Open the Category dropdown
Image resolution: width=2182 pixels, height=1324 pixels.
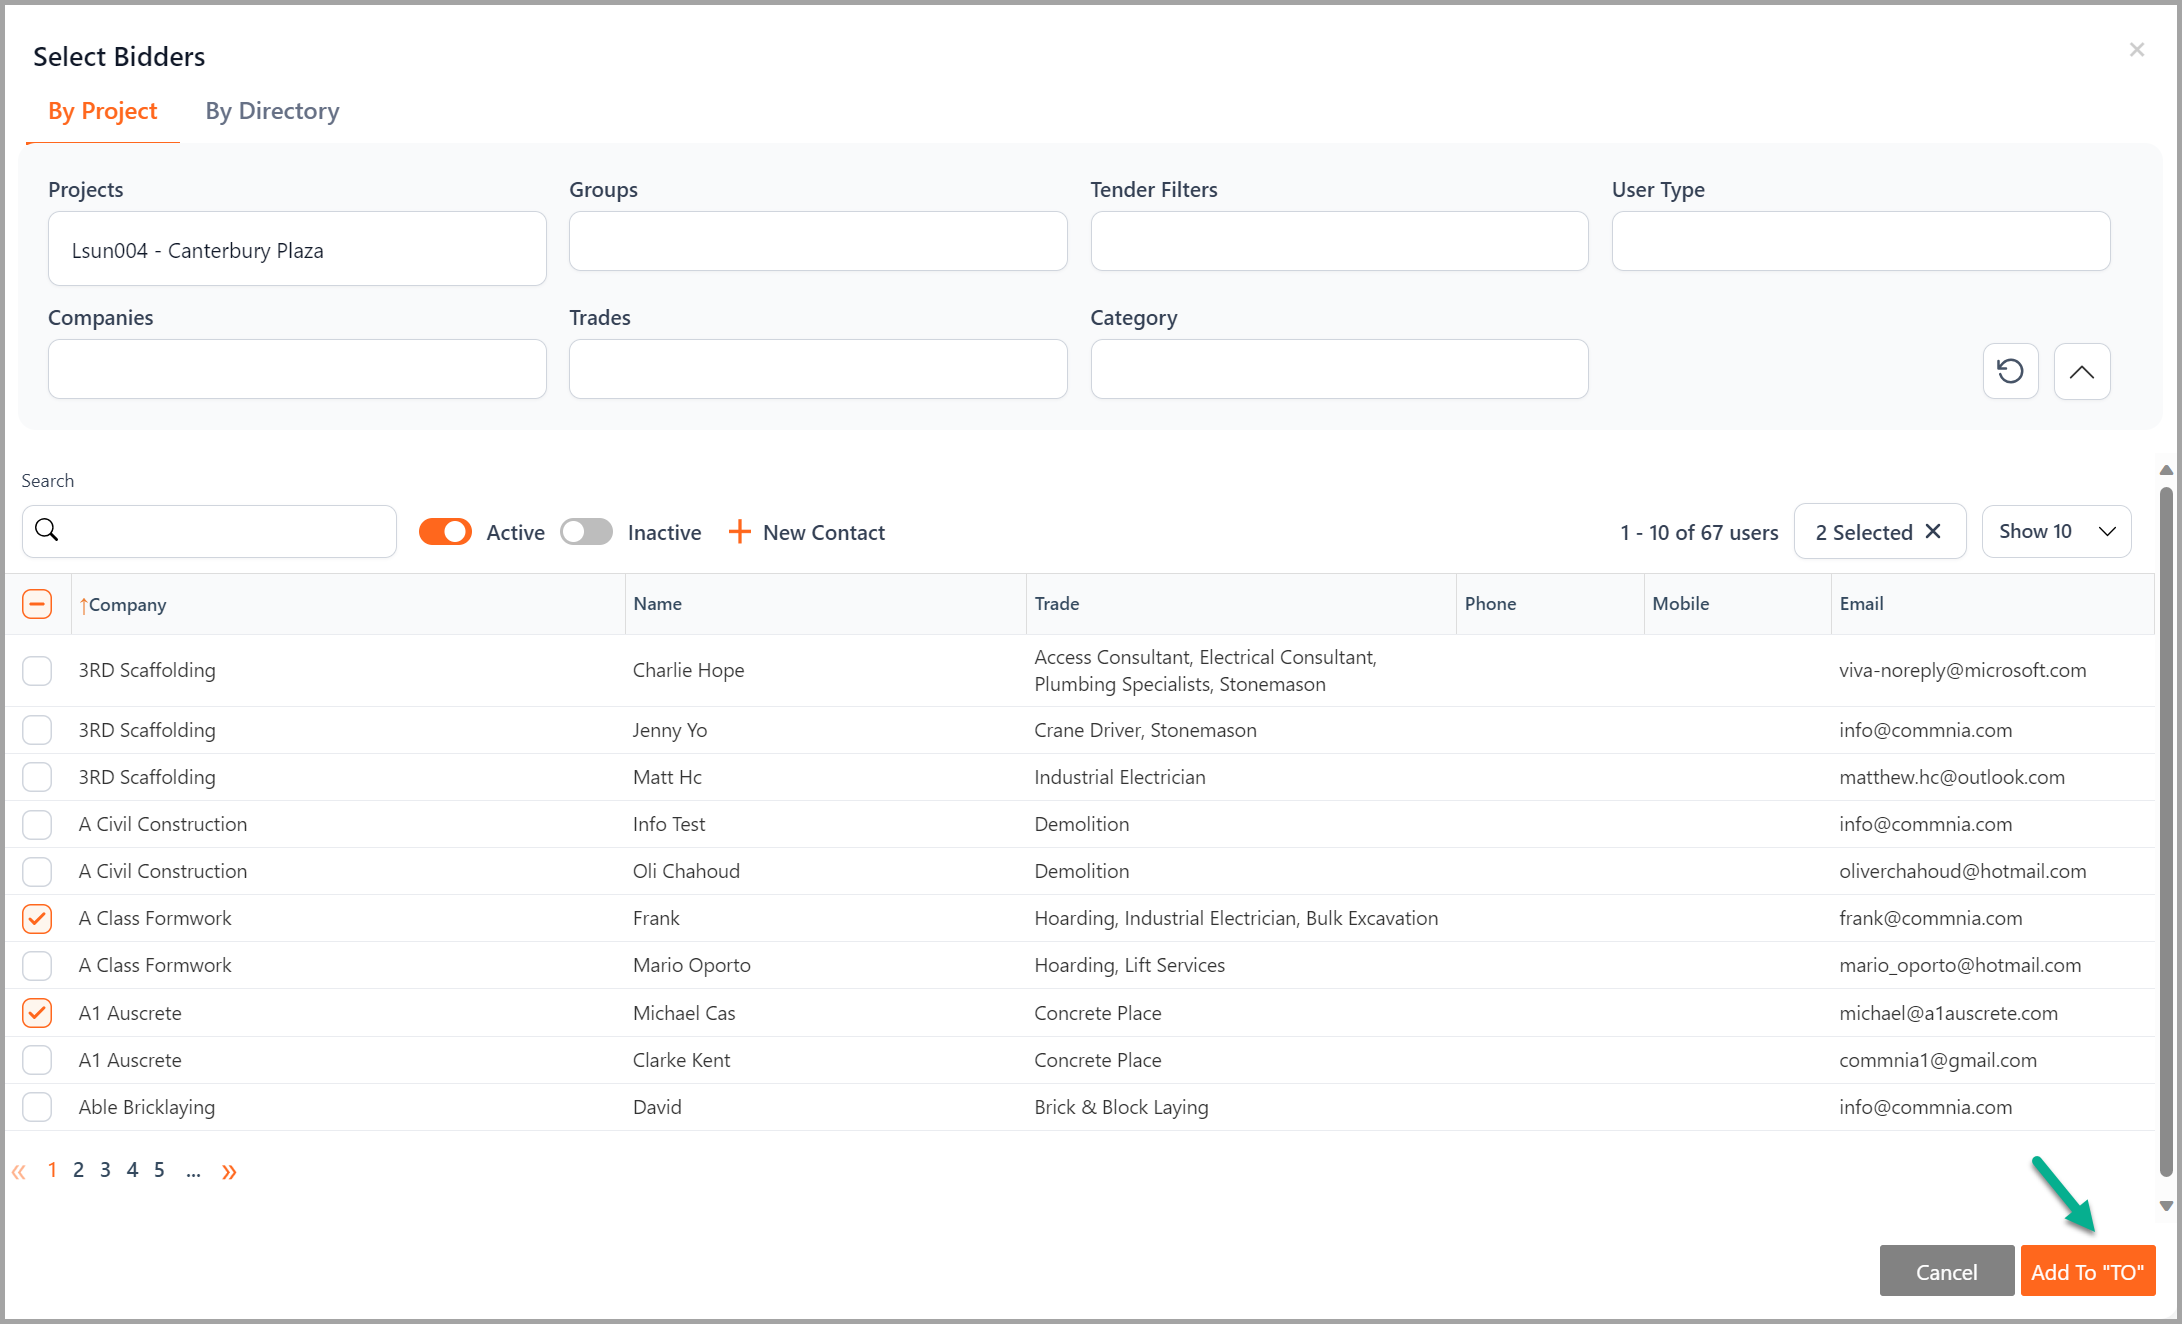1339,369
